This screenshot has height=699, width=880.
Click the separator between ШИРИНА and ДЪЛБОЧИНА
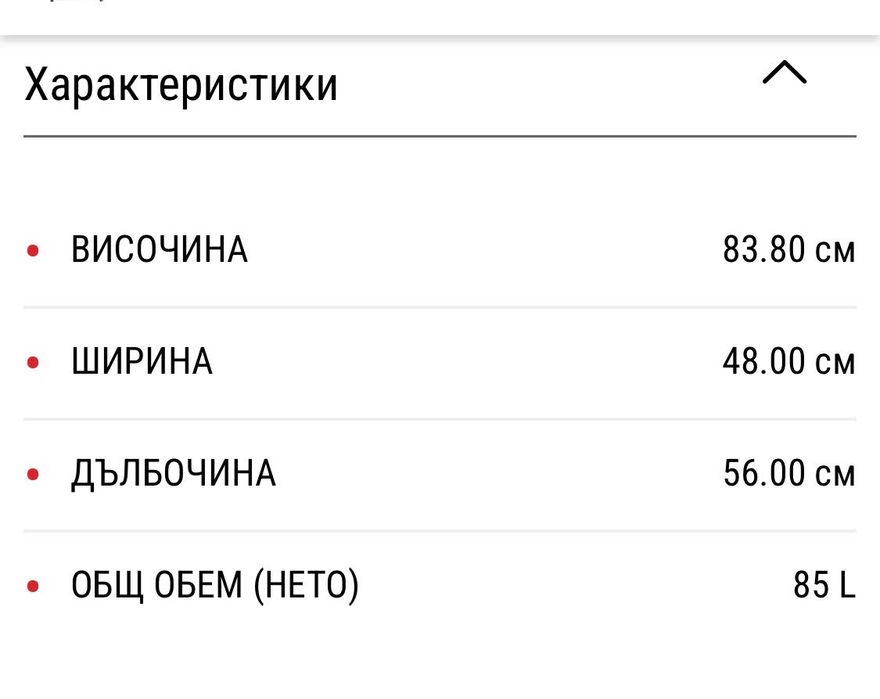point(440,419)
